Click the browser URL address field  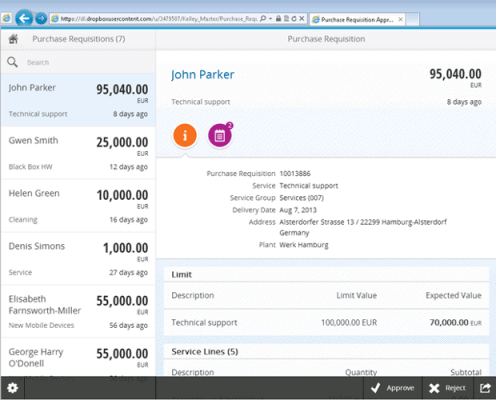158,19
